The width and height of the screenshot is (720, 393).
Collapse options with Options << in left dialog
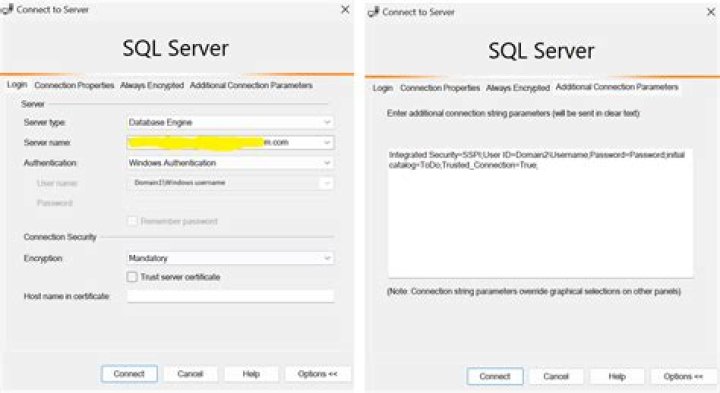[x=317, y=374]
